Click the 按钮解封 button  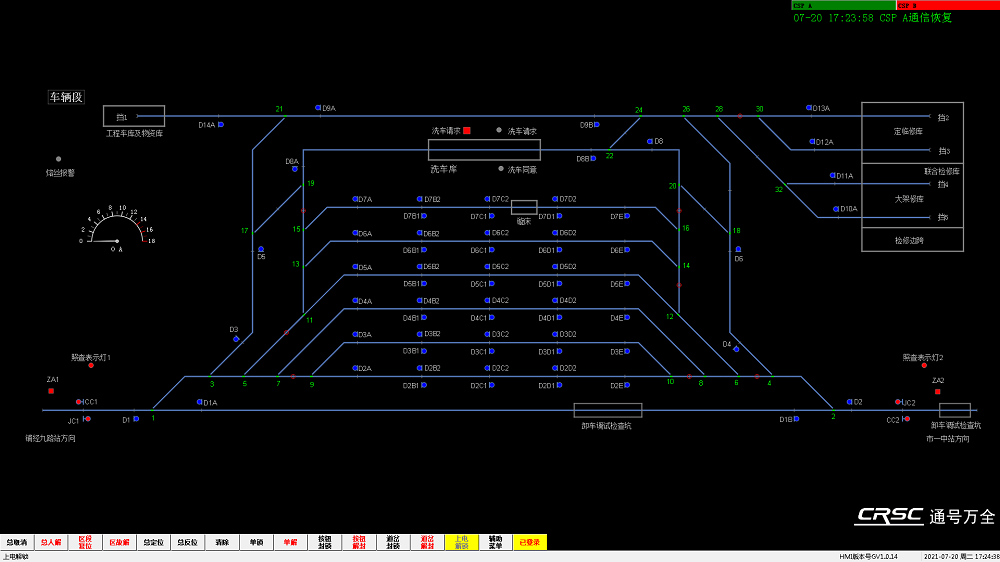point(359,542)
